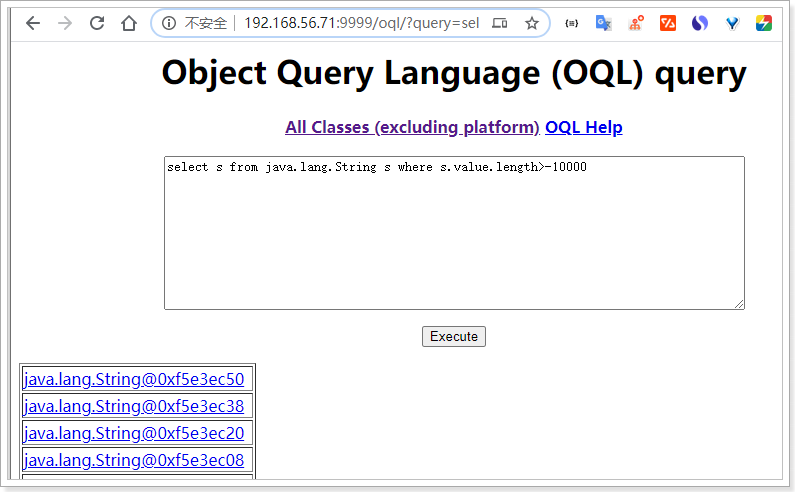Open the red sitemap-style extension icon
The width and height of the screenshot is (795, 492).
tap(636, 23)
